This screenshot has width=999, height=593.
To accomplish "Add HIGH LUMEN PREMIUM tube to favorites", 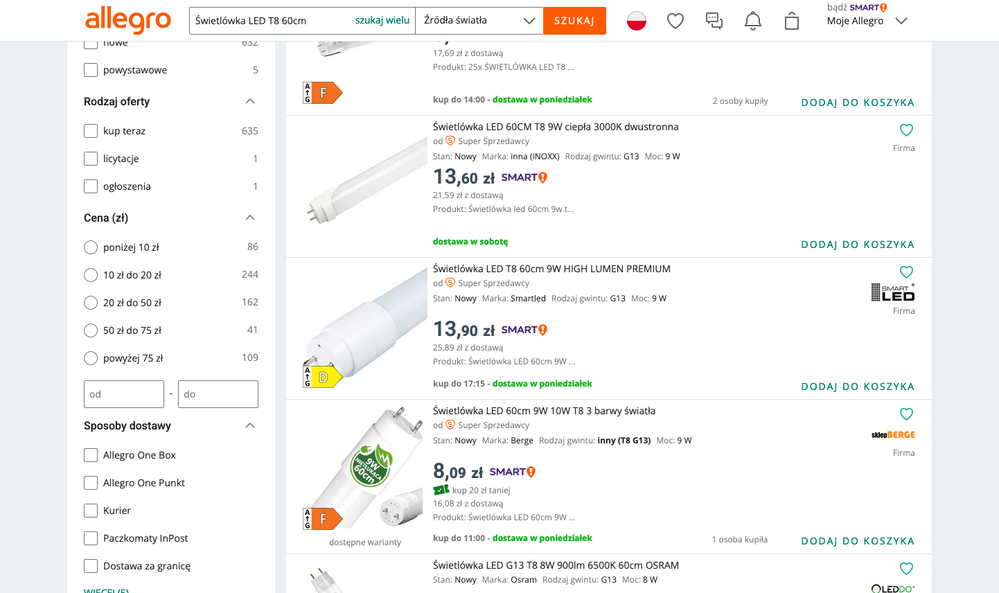I will (906, 272).
